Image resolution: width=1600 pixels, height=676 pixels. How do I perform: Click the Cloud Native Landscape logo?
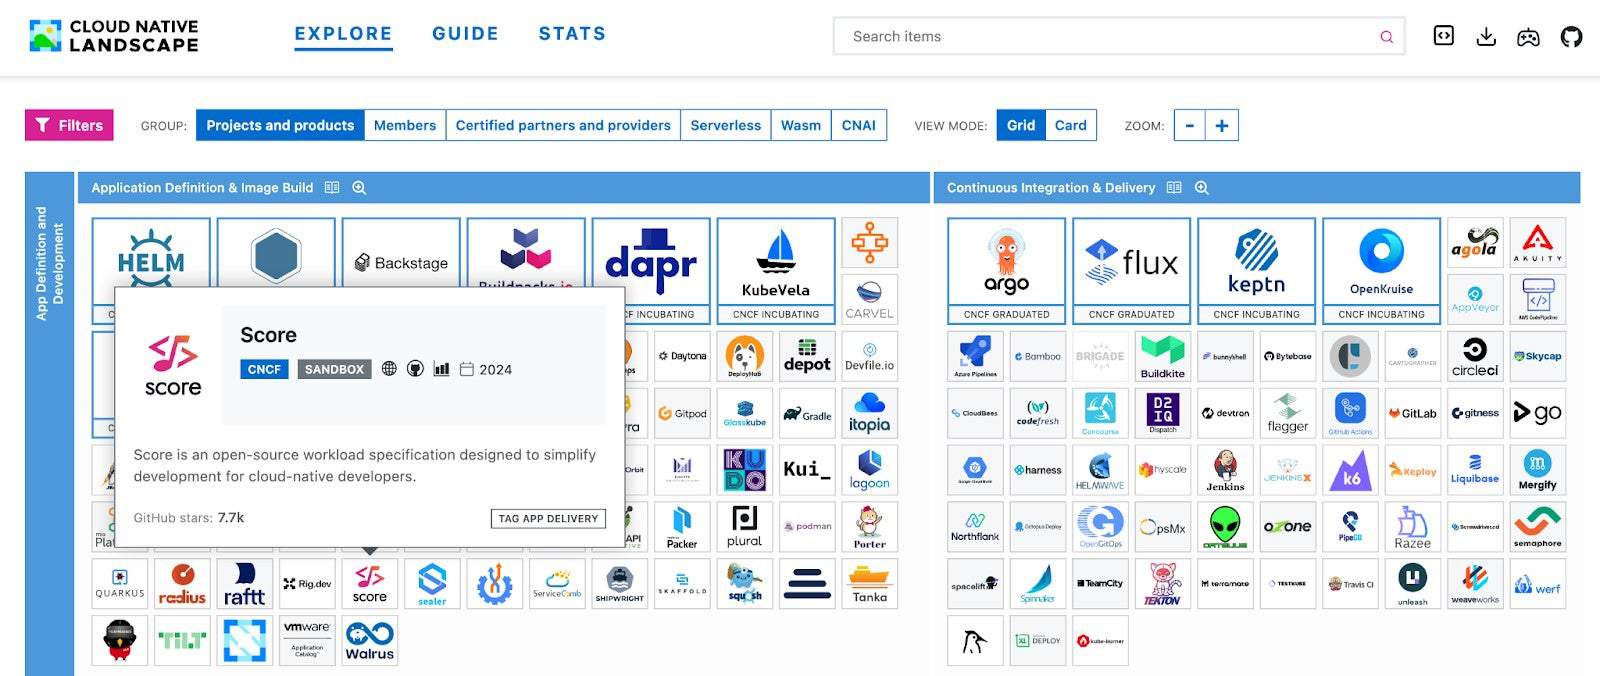pos(114,36)
